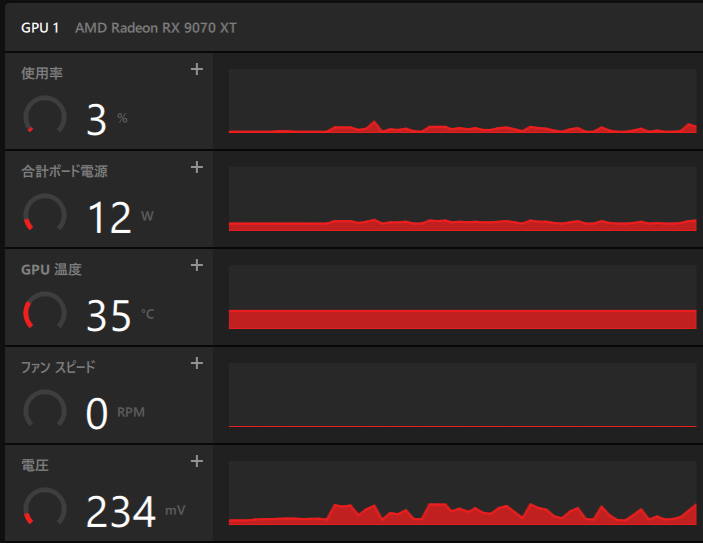
Task: Click the 使用率 circular gauge icon
Action: coord(45,115)
